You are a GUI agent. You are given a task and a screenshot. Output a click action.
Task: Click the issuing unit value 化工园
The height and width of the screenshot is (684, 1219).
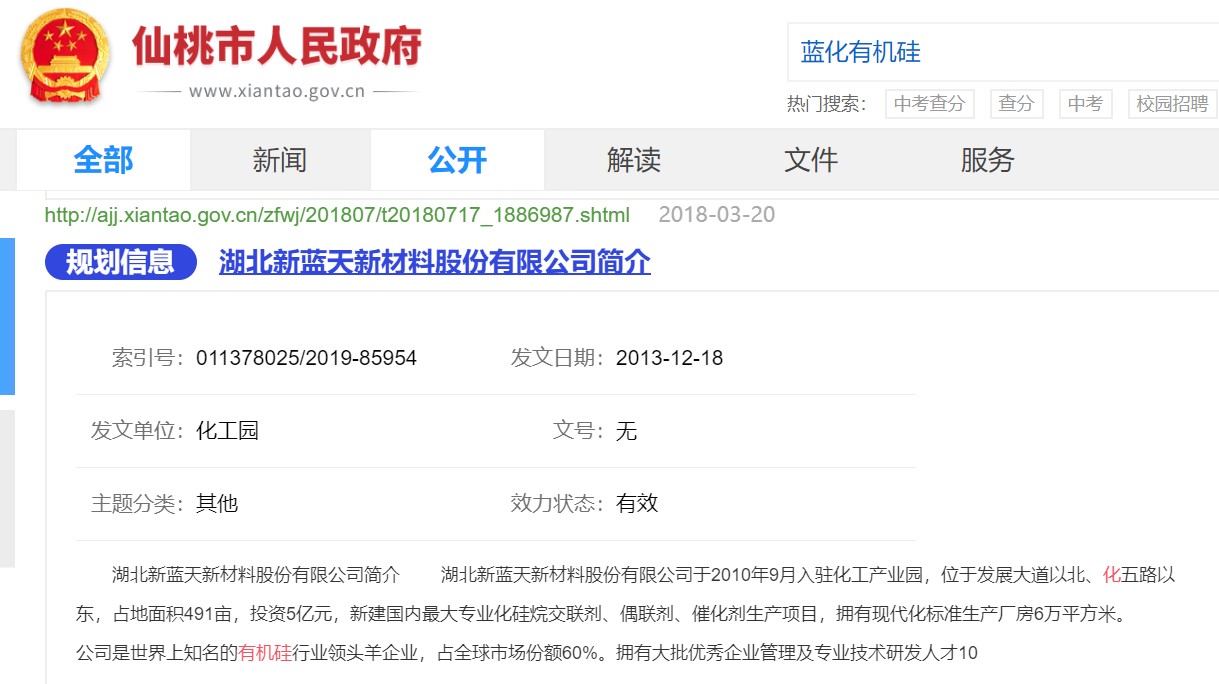pyautogui.click(x=227, y=431)
